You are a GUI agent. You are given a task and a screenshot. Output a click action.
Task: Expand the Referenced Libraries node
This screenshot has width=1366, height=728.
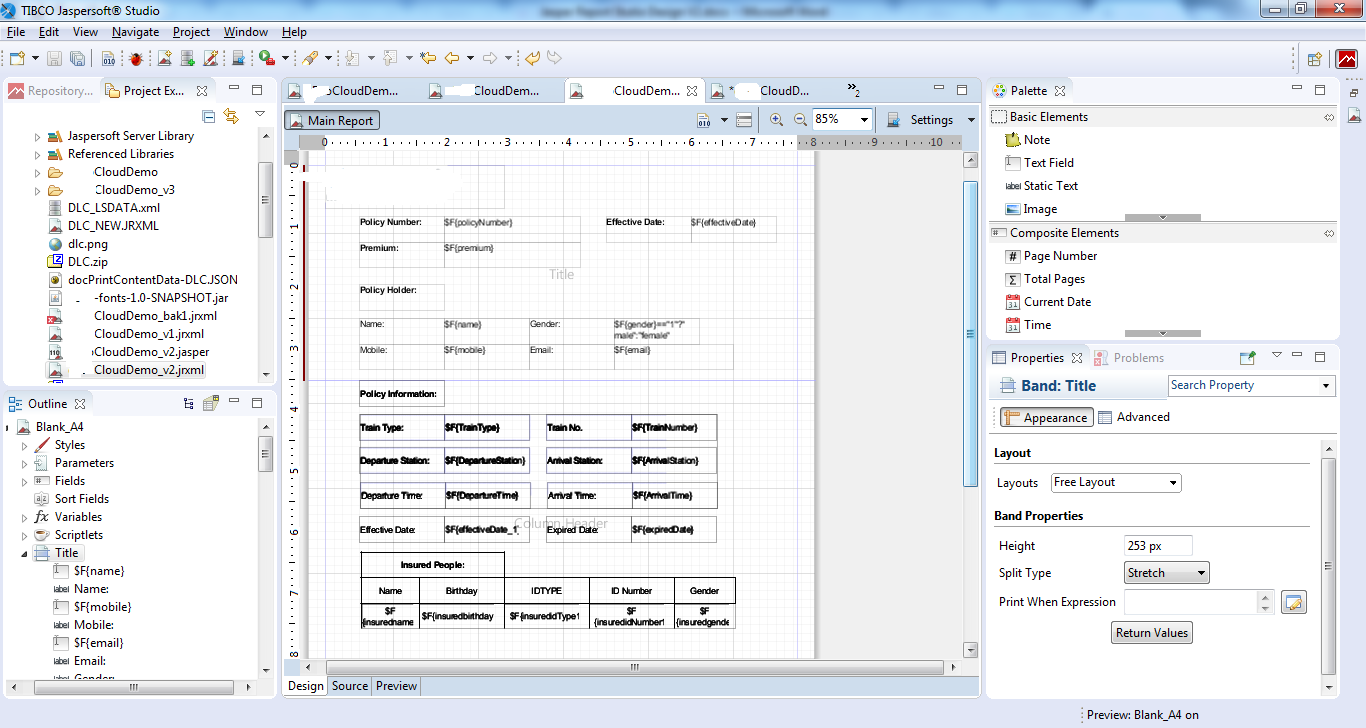click(38, 154)
